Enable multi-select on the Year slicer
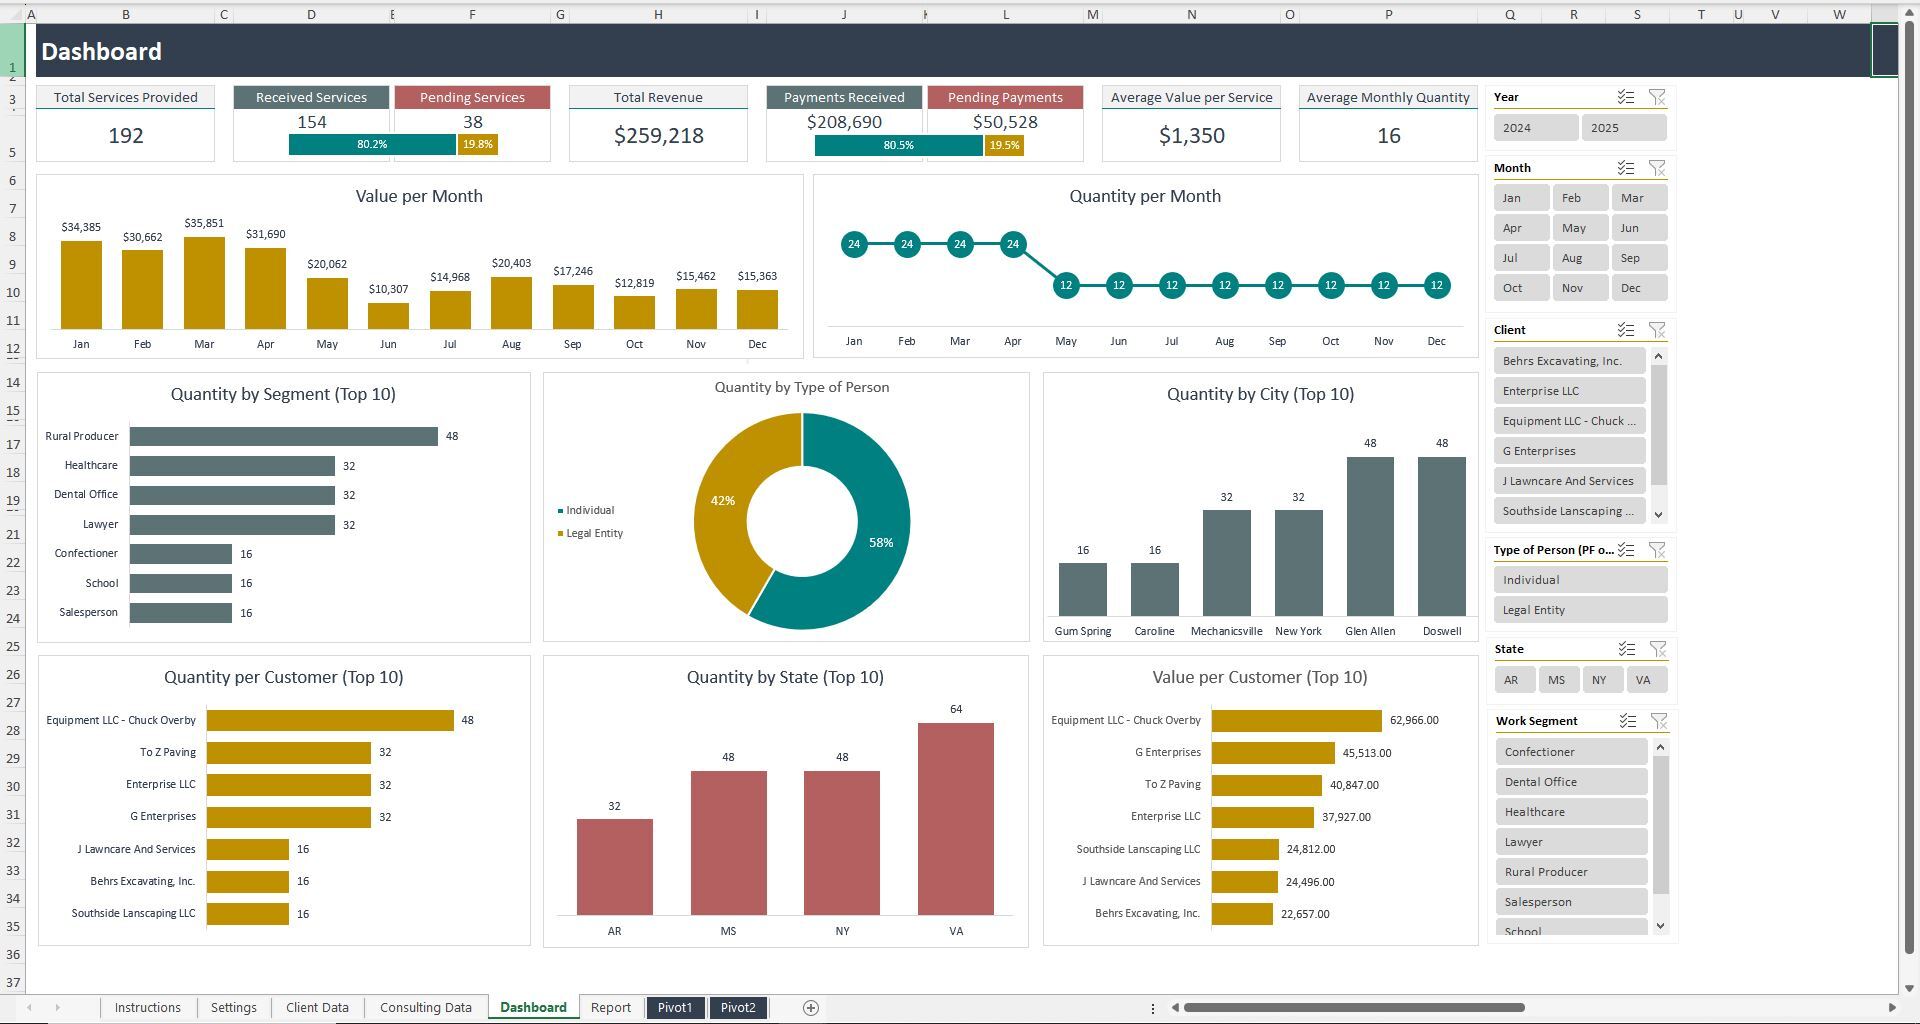 pyautogui.click(x=1624, y=97)
